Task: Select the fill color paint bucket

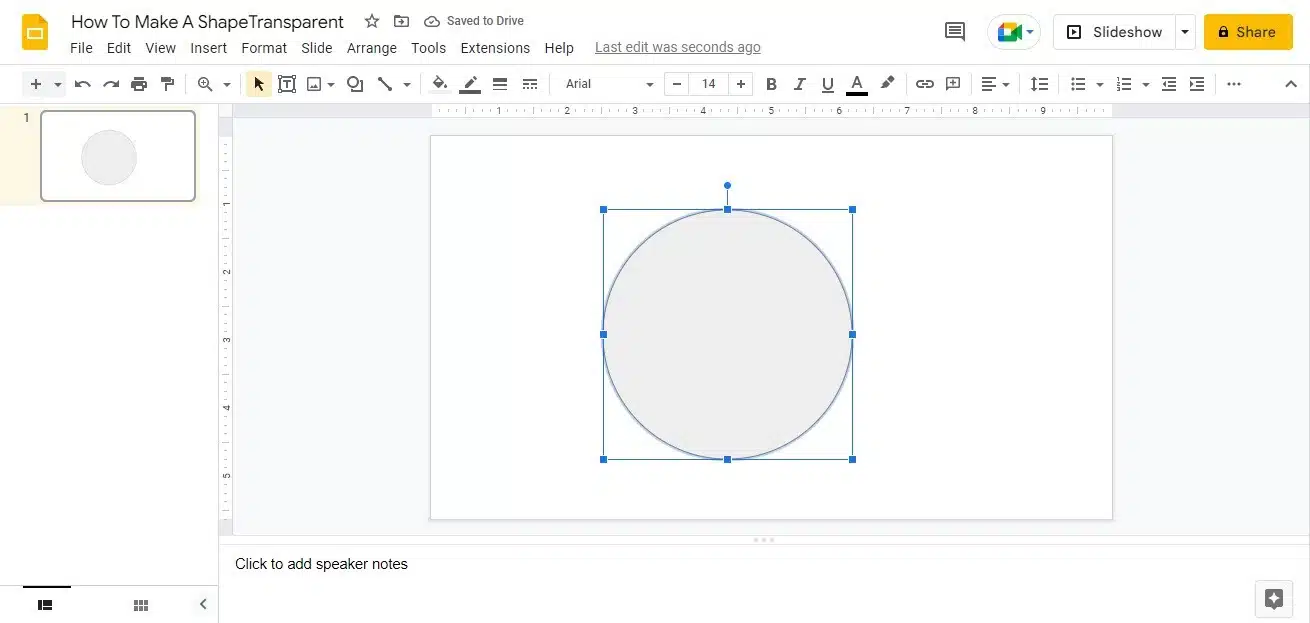Action: [x=439, y=84]
